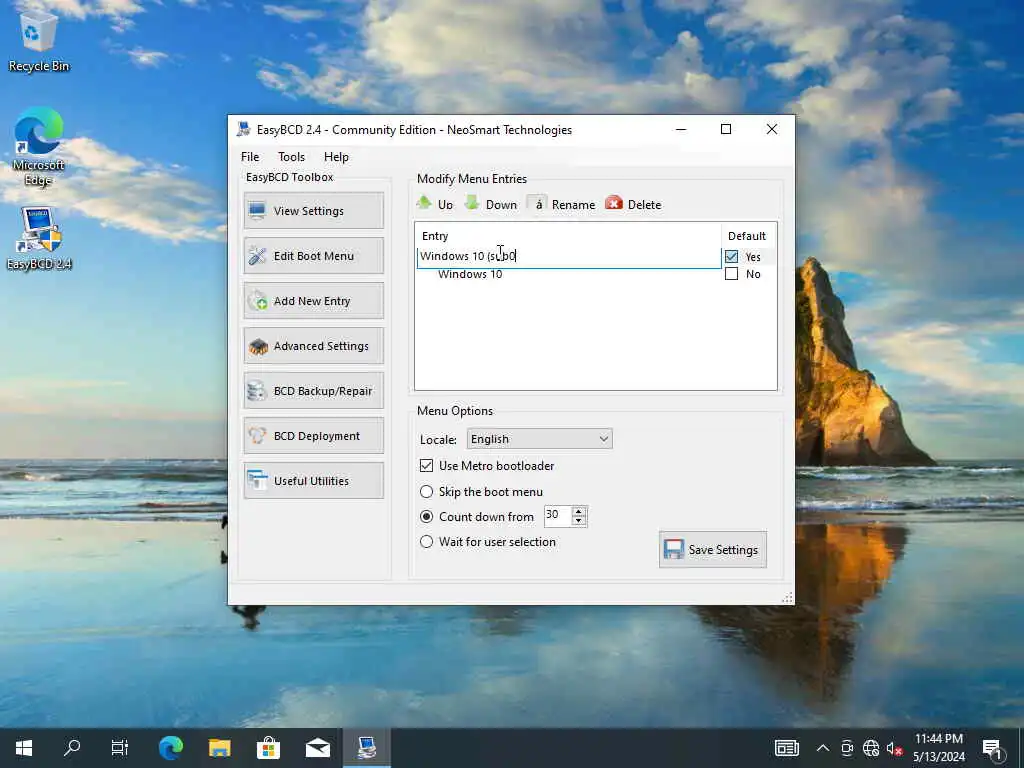Screen dimensions: 1024x768
Task: Open taskbar Search
Action: (x=72, y=748)
